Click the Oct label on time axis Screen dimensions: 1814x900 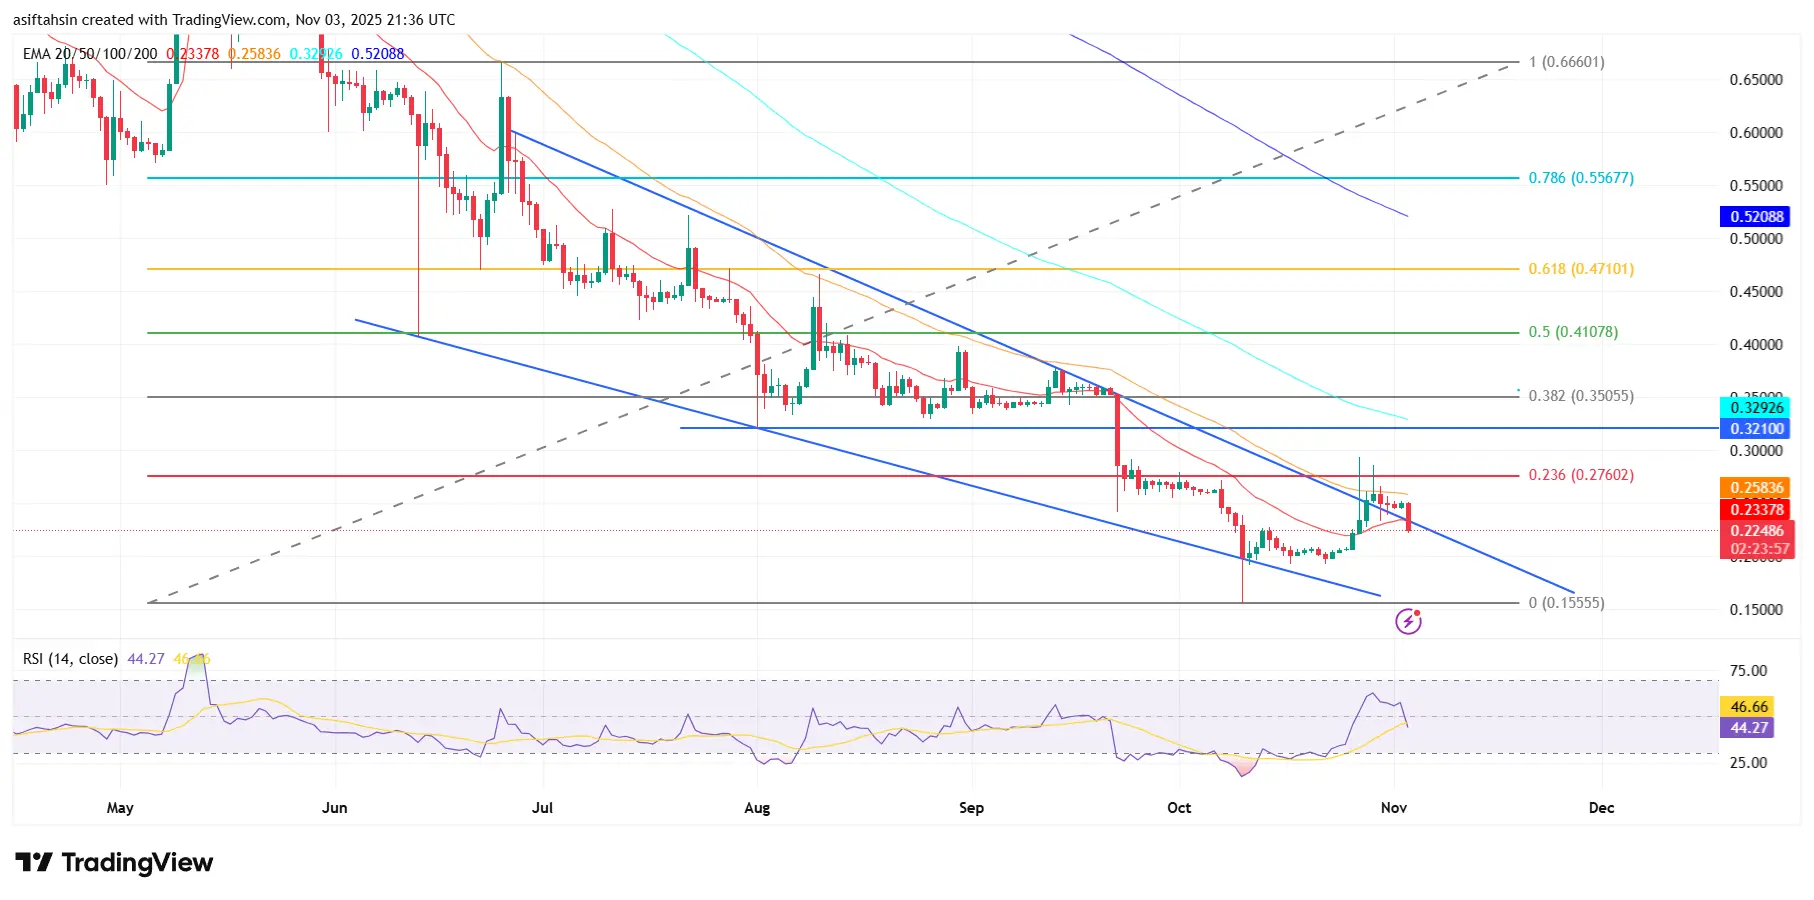point(1179,808)
